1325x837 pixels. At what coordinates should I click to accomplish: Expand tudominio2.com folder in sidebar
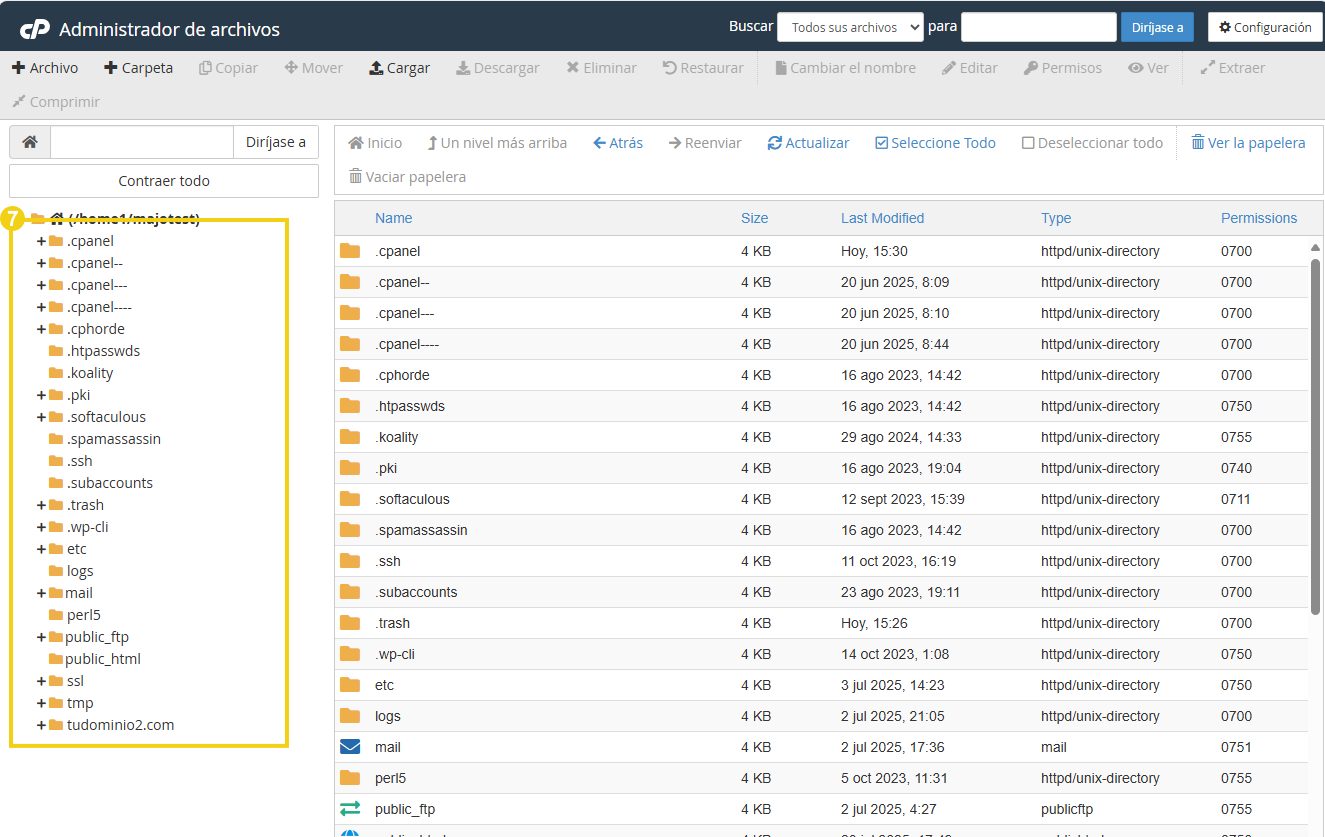pos(42,725)
